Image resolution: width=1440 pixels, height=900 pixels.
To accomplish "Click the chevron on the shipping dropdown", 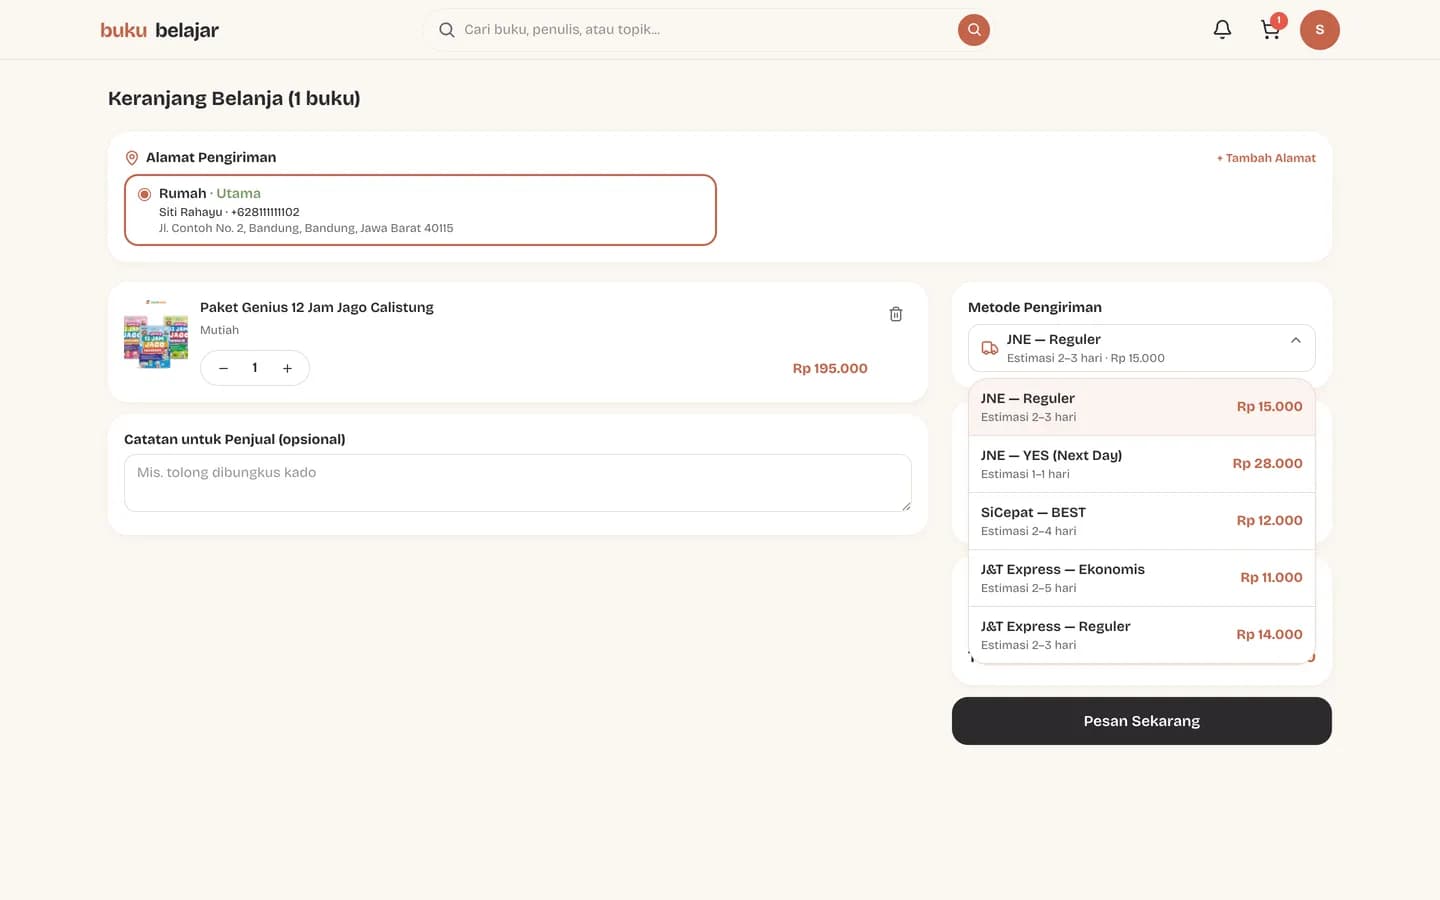I will click(x=1296, y=340).
